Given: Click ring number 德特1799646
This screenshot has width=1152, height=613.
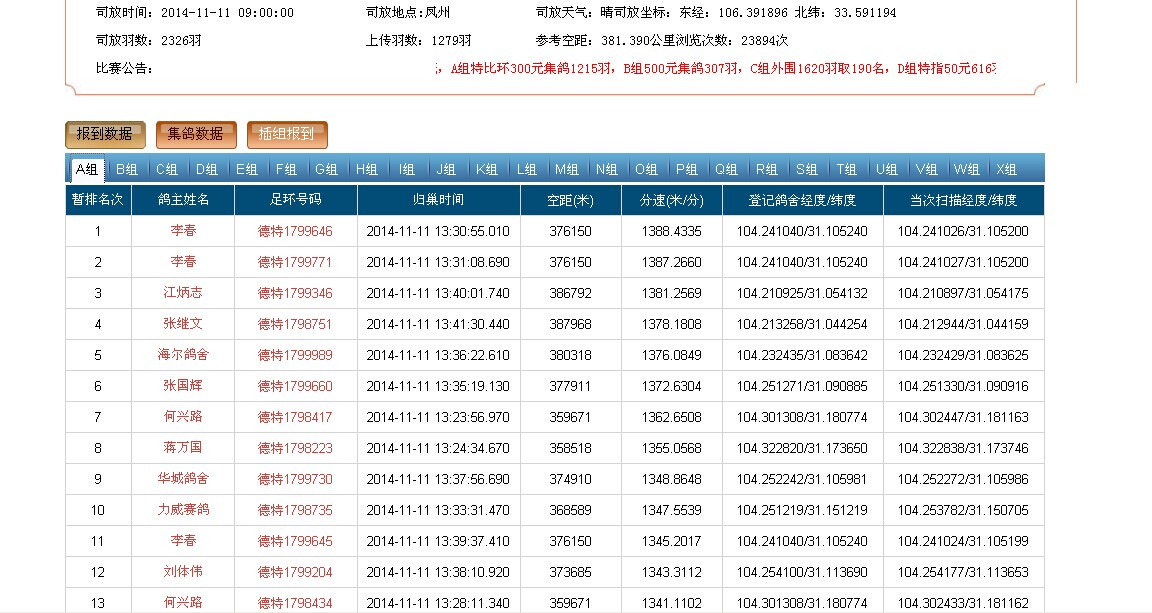Looking at the screenshot, I should [295, 231].
